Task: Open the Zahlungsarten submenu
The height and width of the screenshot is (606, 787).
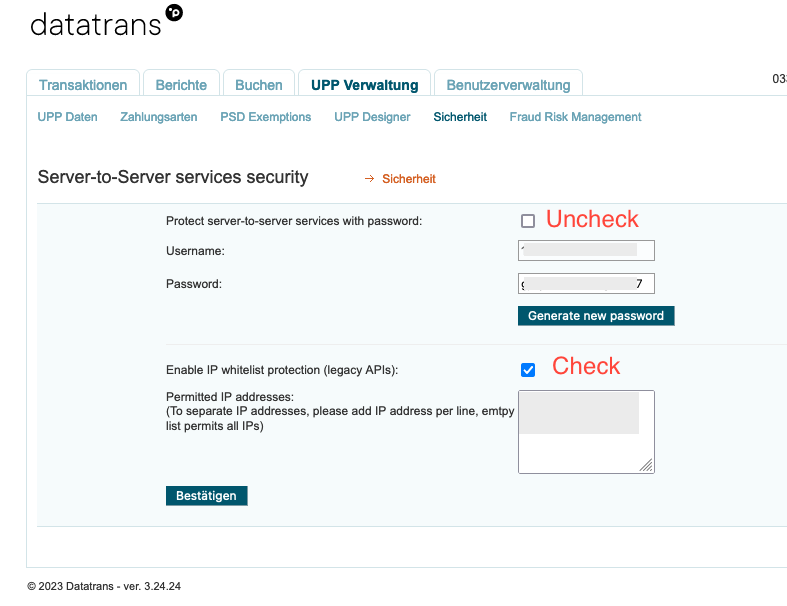Action: pos(159,117)
